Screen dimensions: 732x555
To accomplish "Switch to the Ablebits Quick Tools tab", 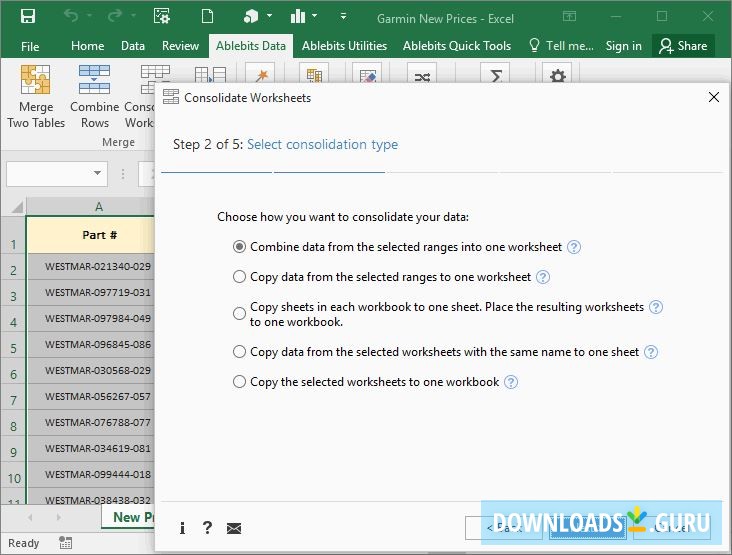I will click(x=457, y=46).
